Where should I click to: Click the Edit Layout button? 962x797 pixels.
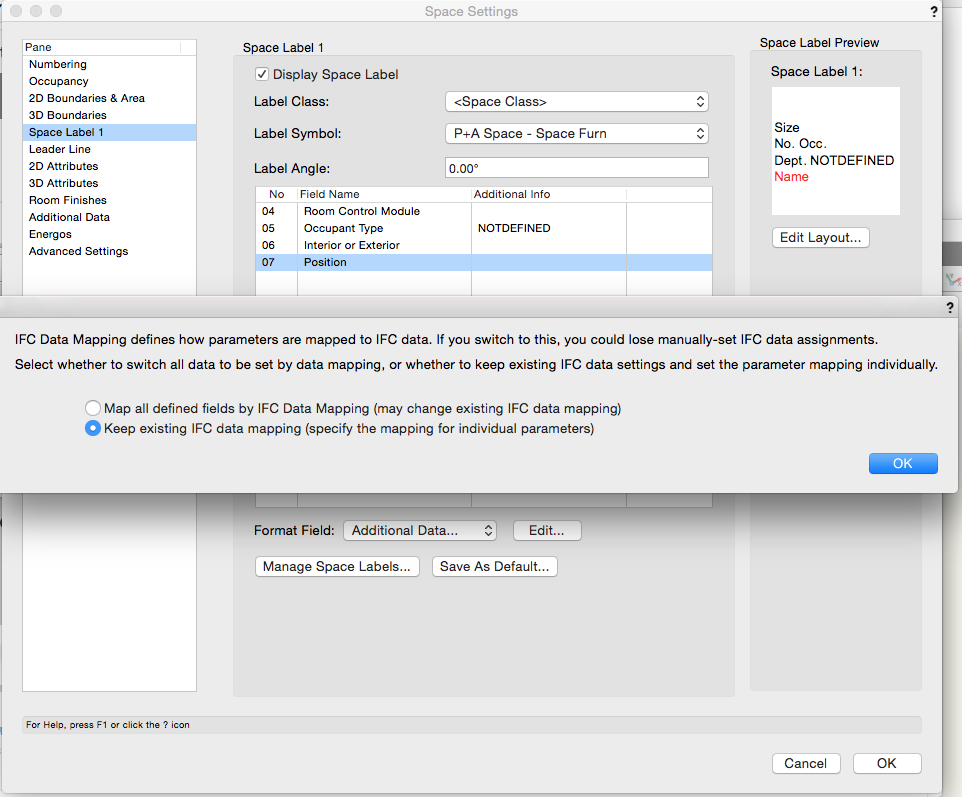[821, 238]
